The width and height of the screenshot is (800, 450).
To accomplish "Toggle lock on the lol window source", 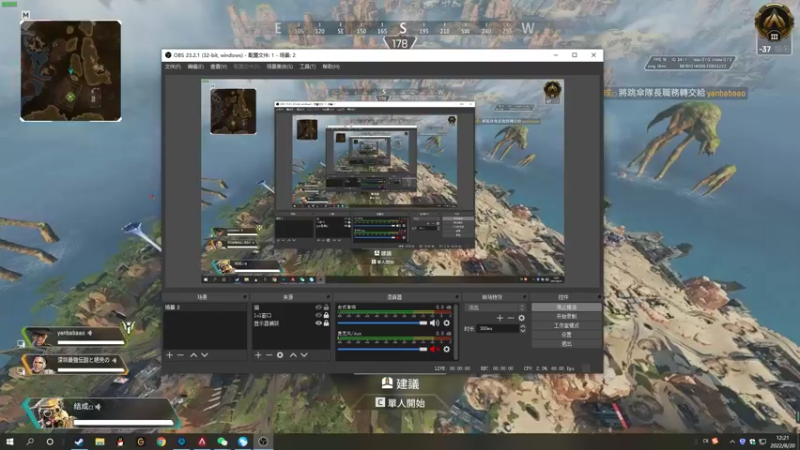I will coord(327,315).
